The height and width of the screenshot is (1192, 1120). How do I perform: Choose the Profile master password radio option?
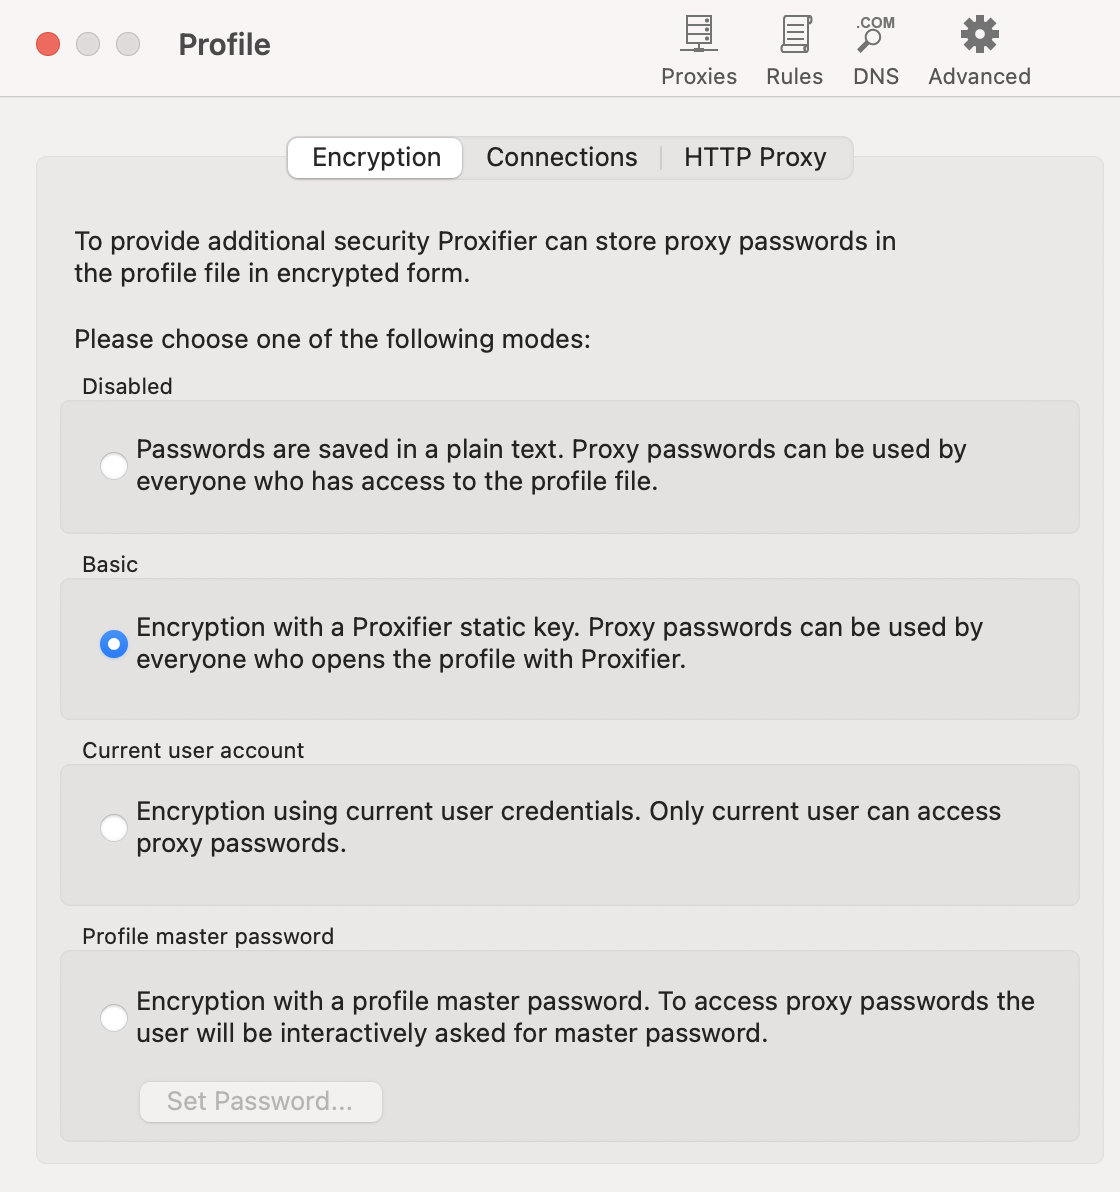[114, 1018]
